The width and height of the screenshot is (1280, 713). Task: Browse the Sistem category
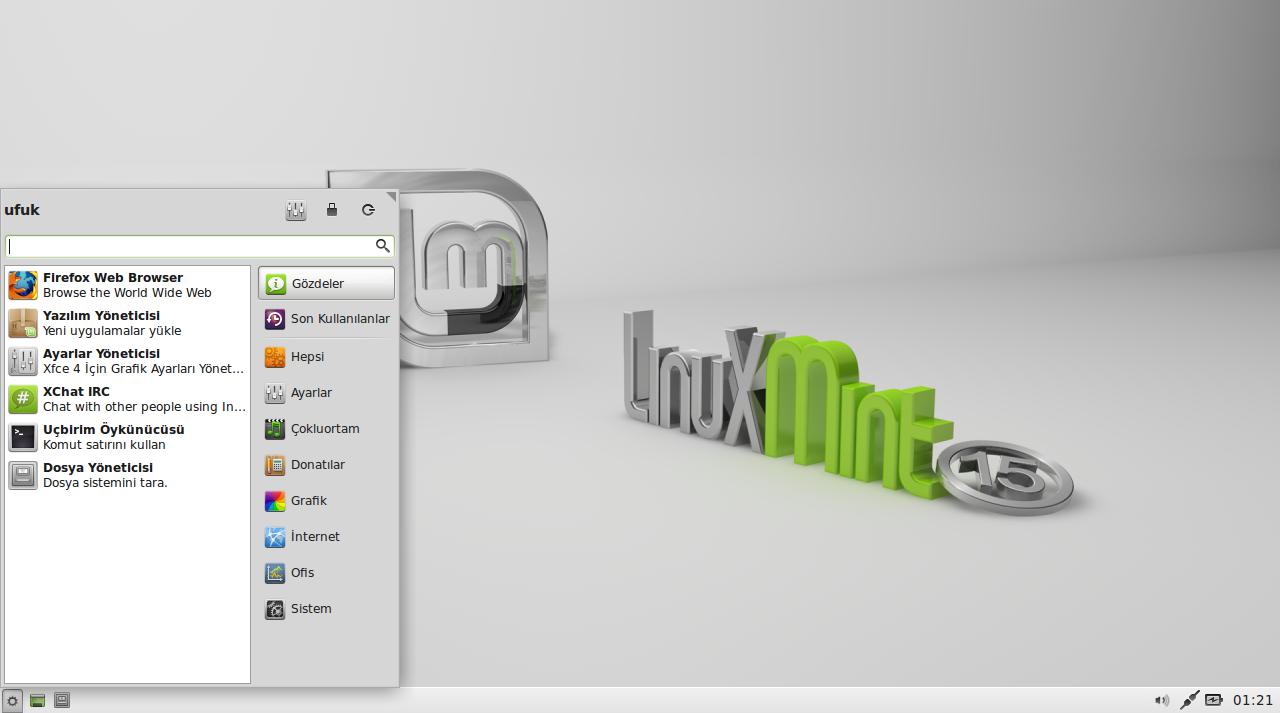(x=310, y=608)
